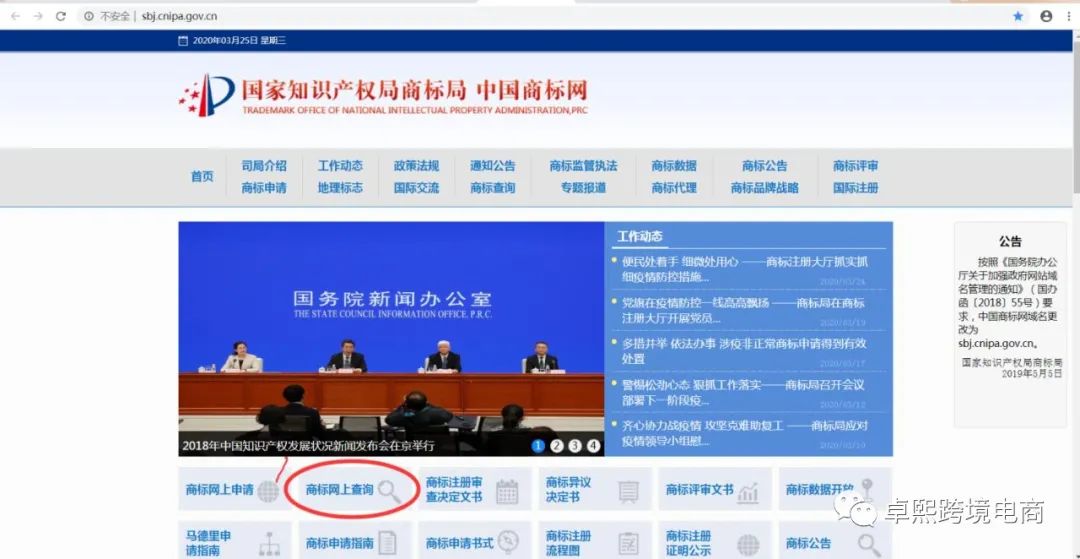The height and width of the screenshot is (559, 1080).
Task: Open 地理标志 navigation item
Action: (x=340, y=188)
